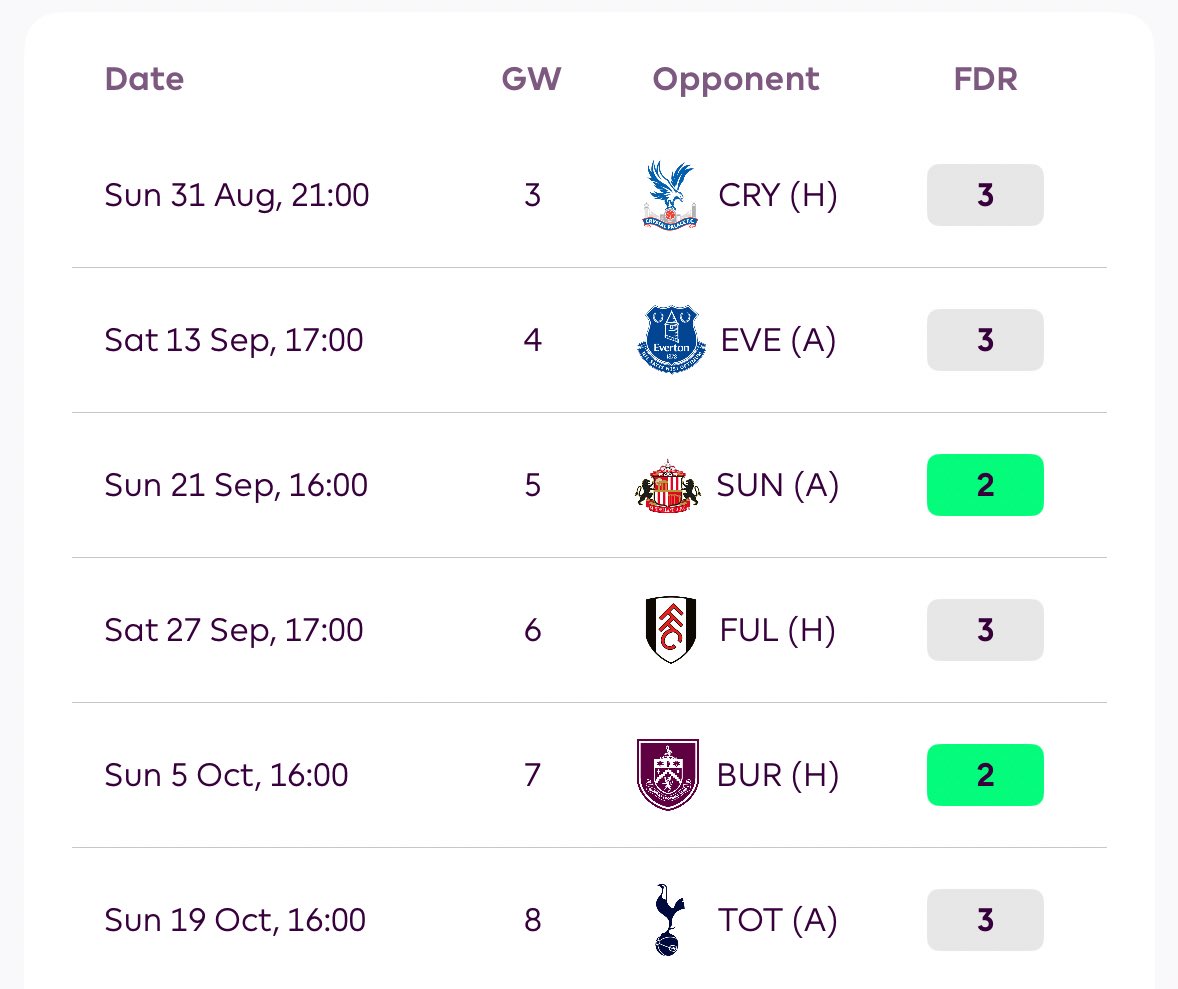Image resolution: width=1178 pixels, height=989 pixels.
Task: Open the EVE (A) opponent link
Action: tap(778, 340)
